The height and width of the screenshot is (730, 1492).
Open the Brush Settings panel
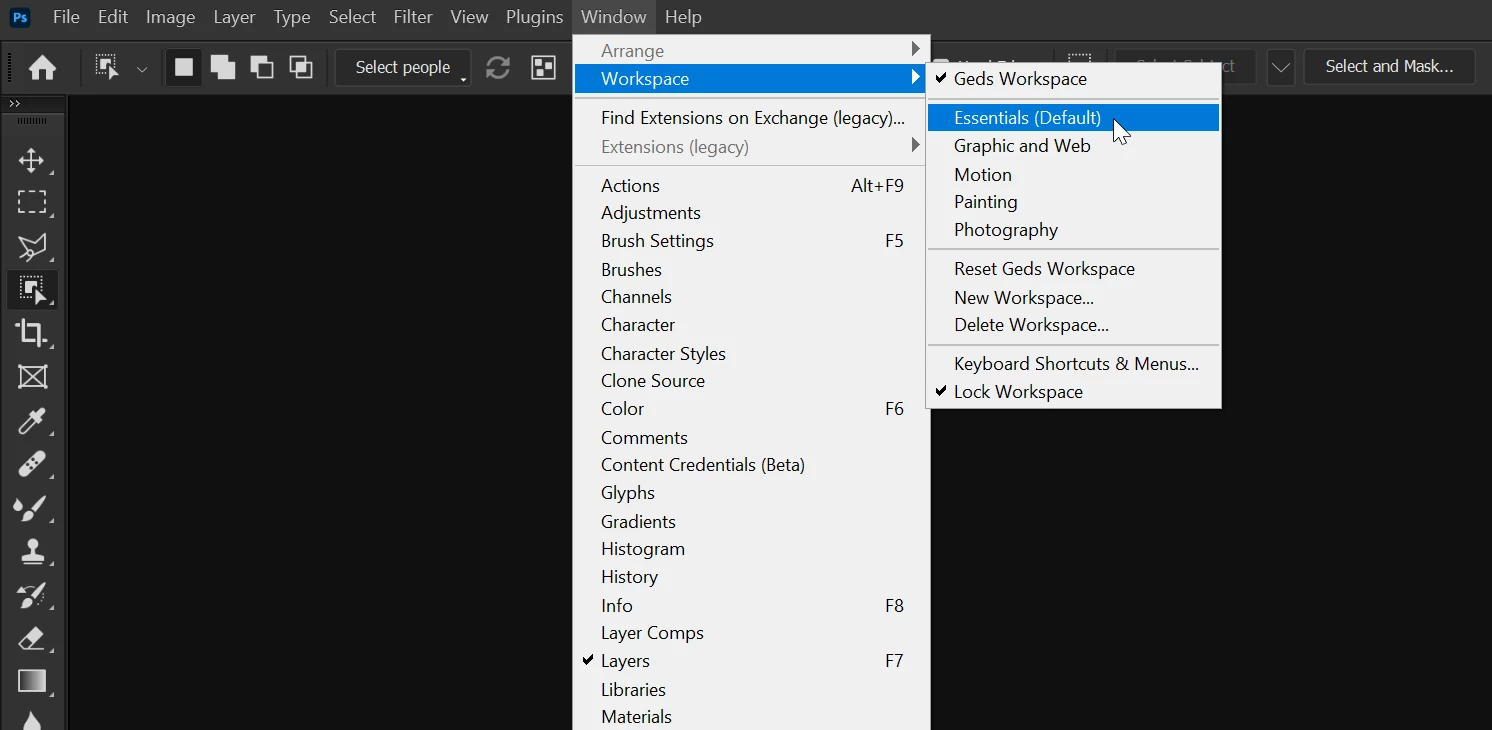pos(751,241)
